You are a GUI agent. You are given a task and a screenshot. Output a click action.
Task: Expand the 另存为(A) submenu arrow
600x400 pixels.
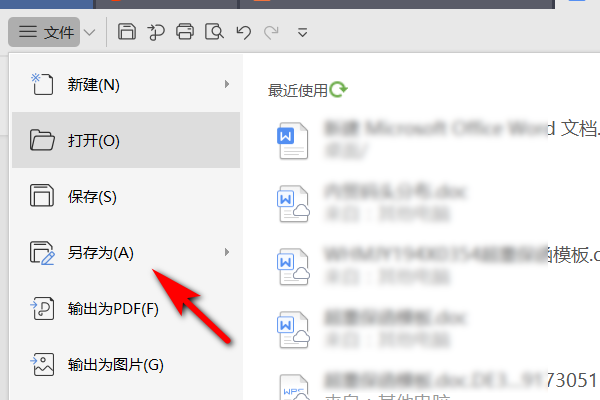227,252
